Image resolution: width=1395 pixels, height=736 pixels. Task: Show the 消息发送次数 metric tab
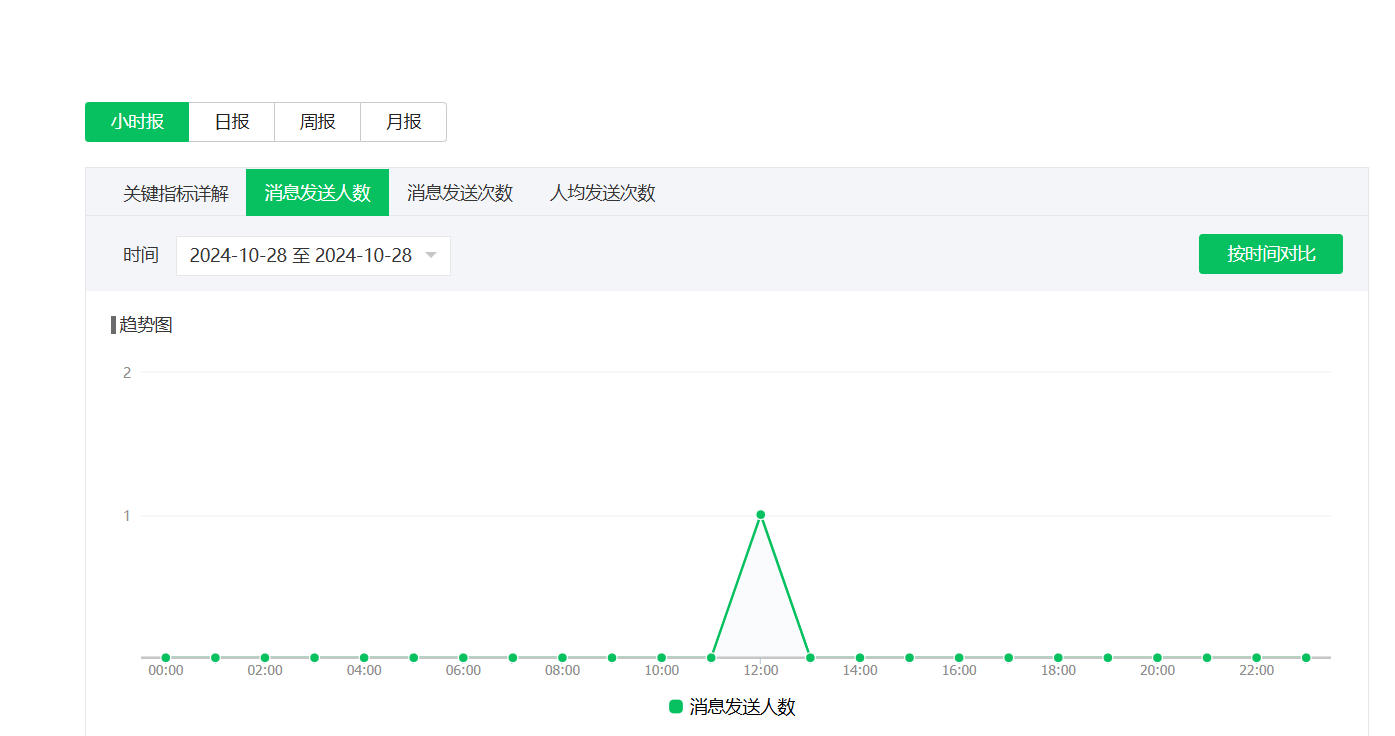coord(460,193)
